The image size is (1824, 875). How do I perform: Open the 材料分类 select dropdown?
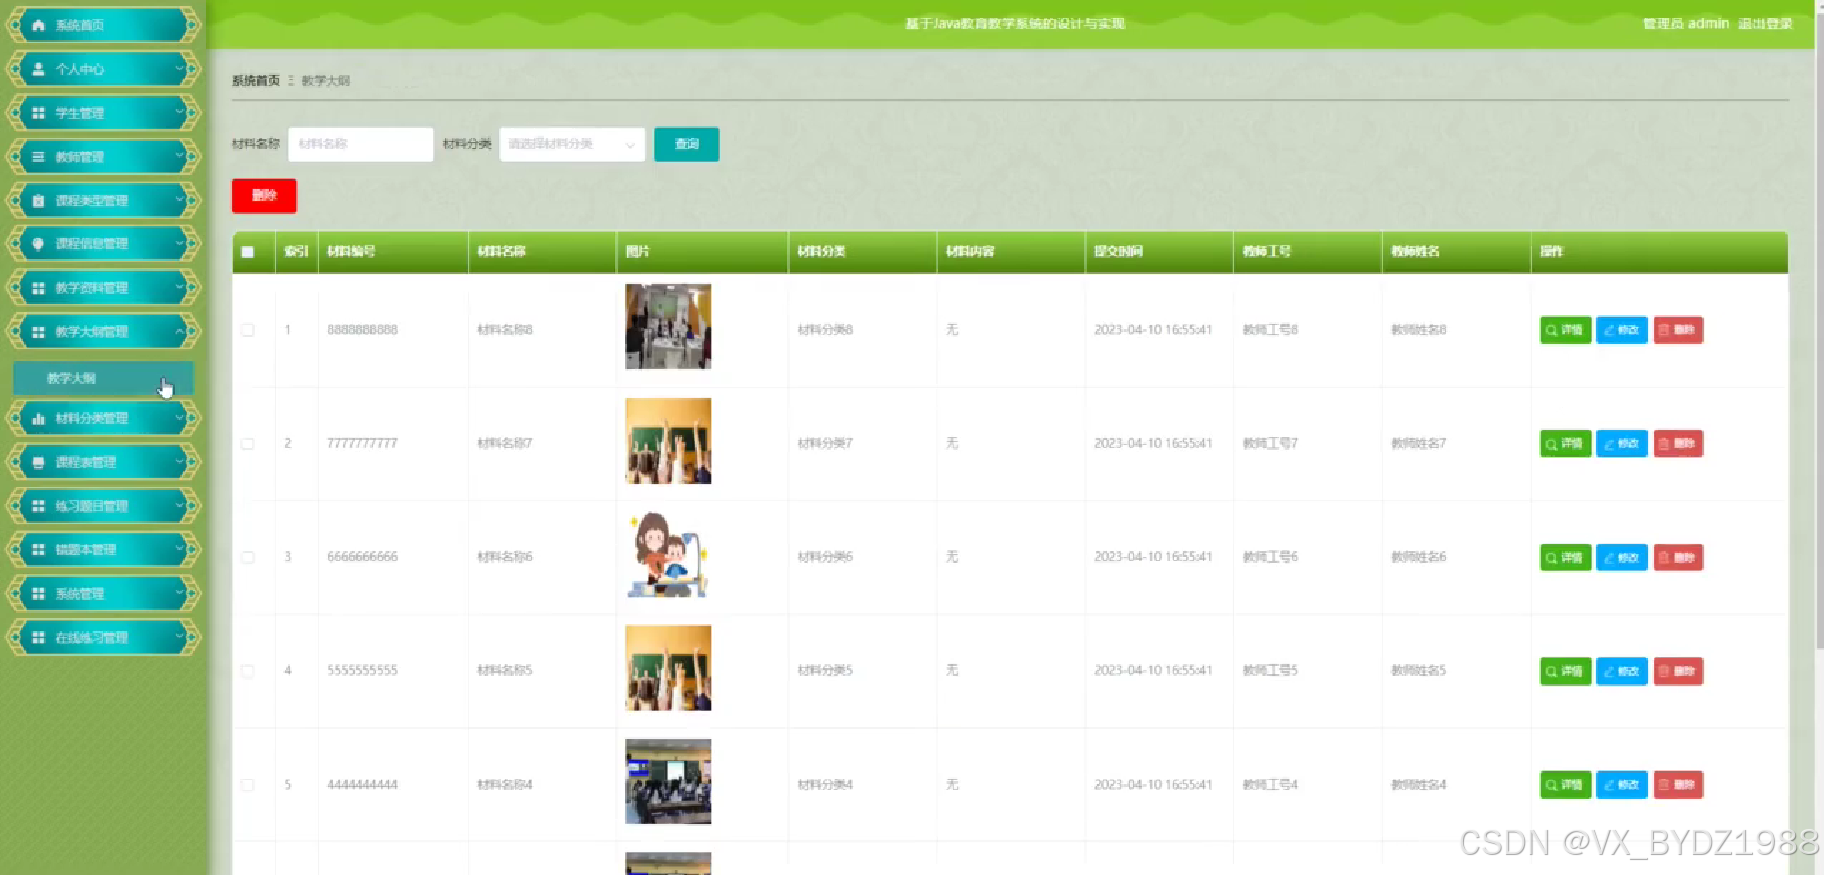(x=572, y=144)
